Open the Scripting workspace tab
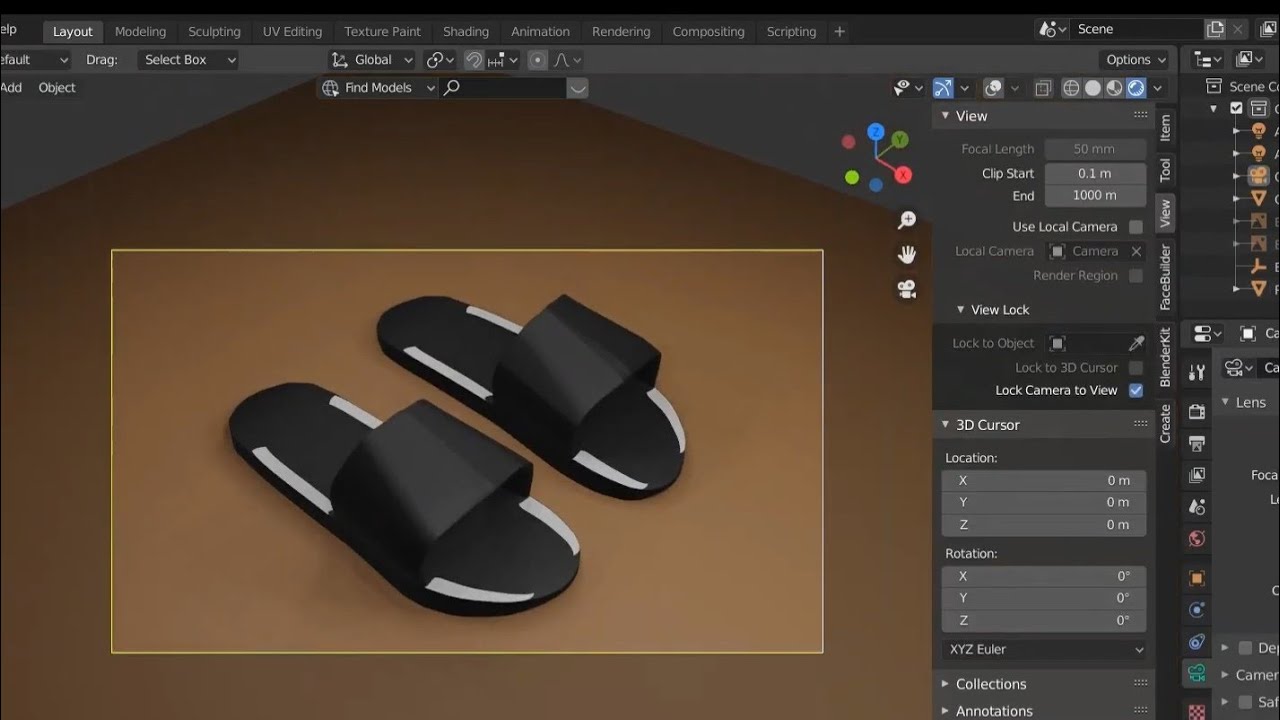 tap(791, 31)
